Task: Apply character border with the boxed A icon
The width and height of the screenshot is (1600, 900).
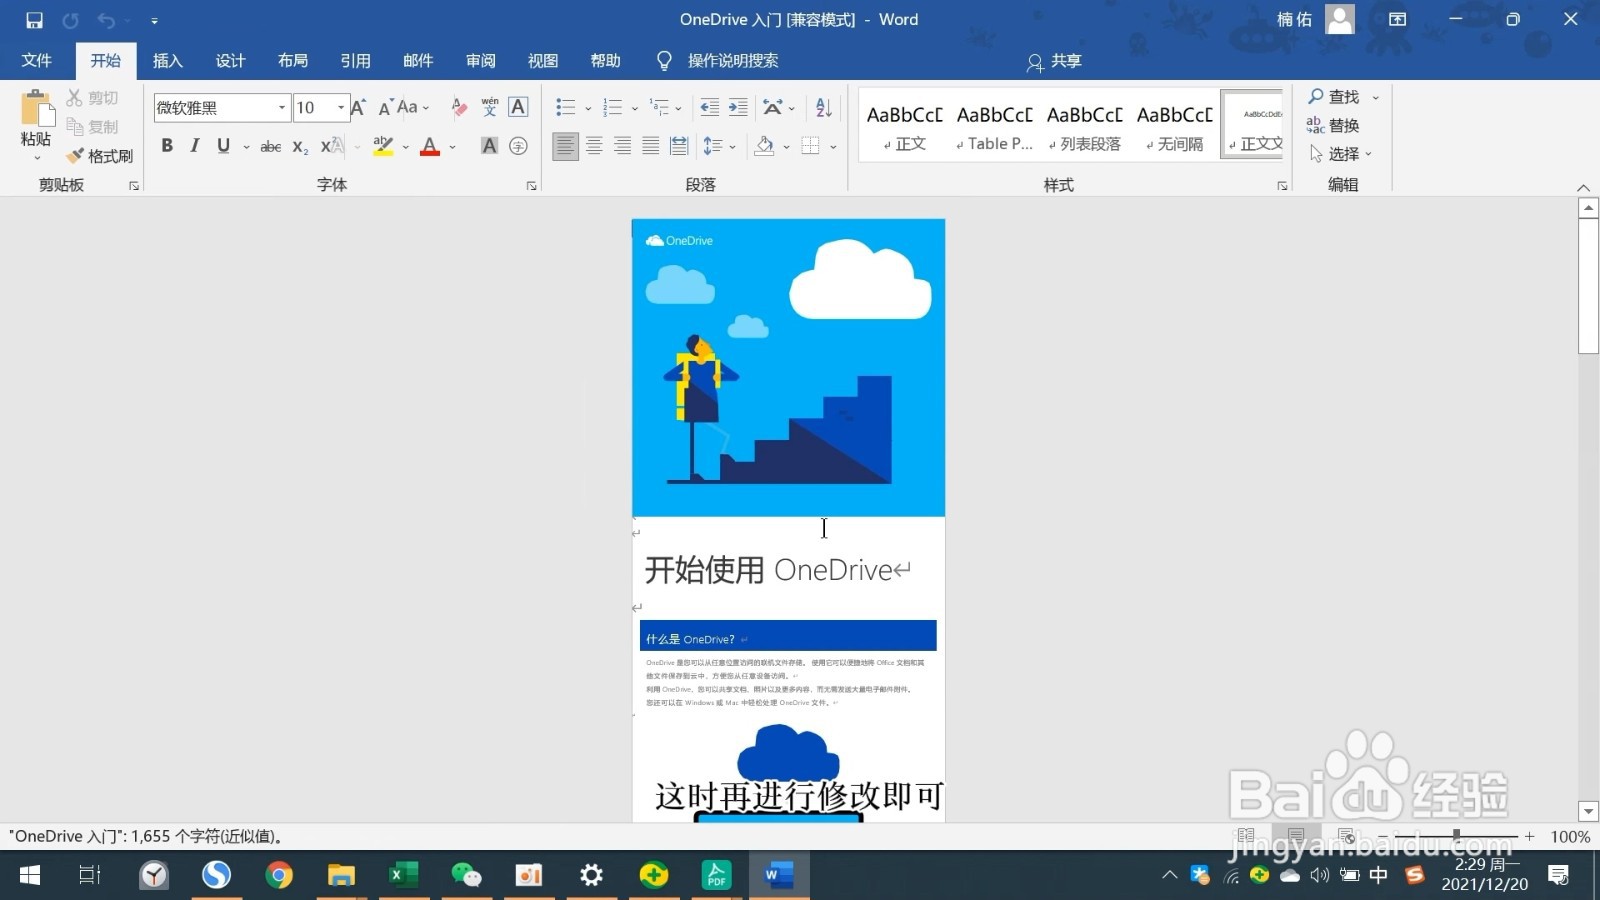Action: pos(518,107)
